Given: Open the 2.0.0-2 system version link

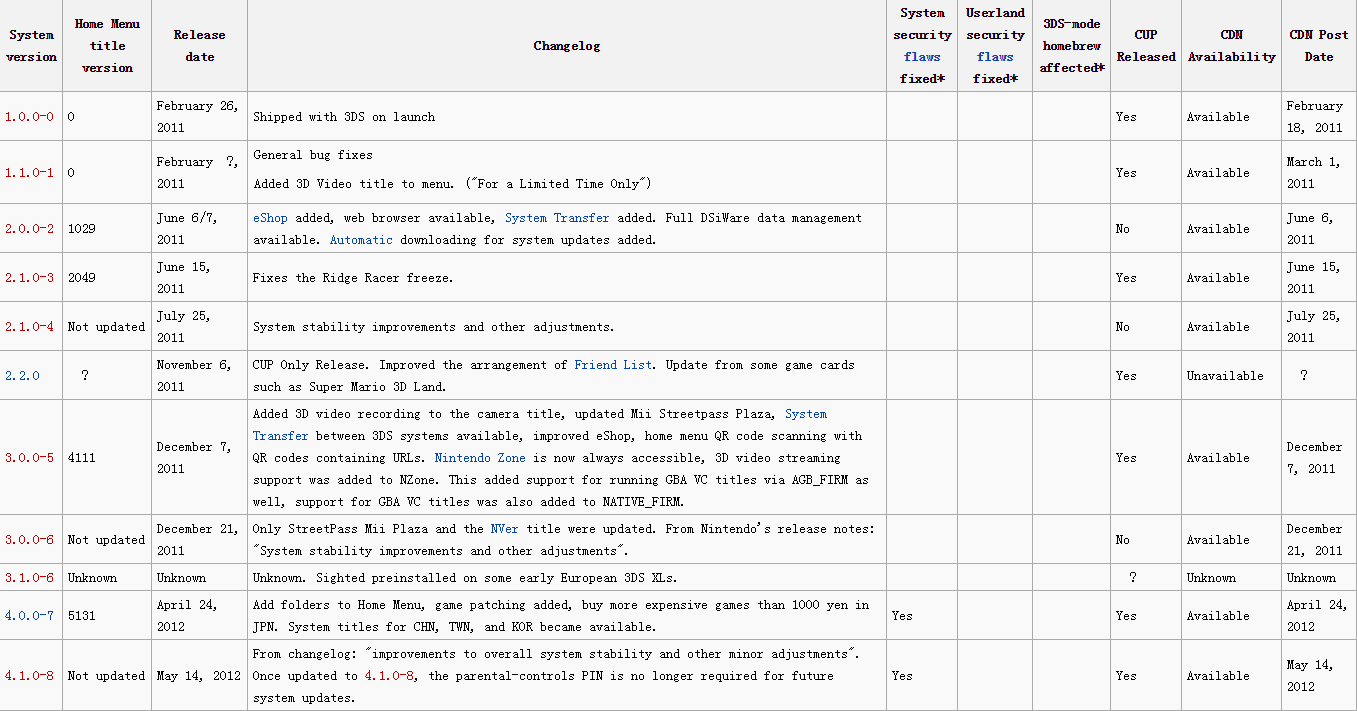Looking at the screenshot, I should click(30, 229).
